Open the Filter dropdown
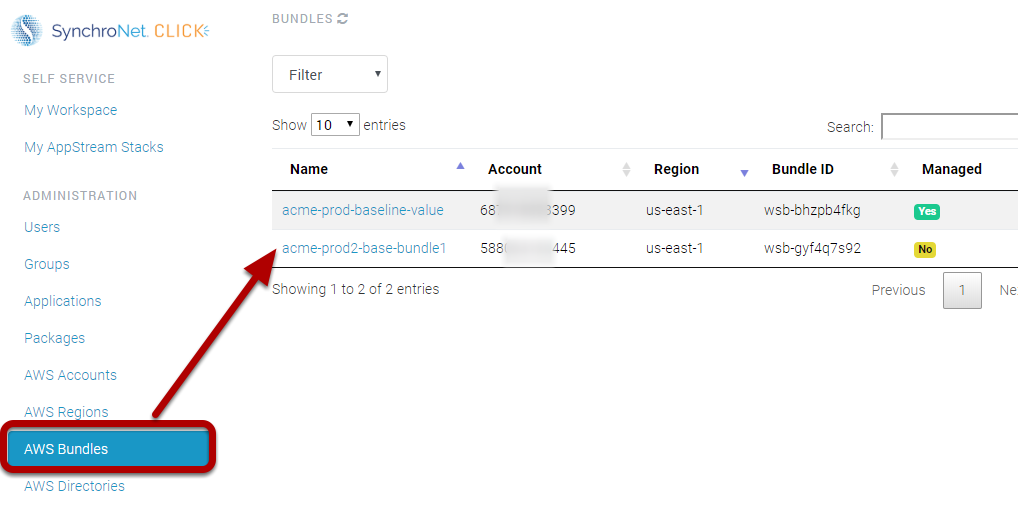The width and height of the screenshot is (1018, 505). tap(330, 74)
